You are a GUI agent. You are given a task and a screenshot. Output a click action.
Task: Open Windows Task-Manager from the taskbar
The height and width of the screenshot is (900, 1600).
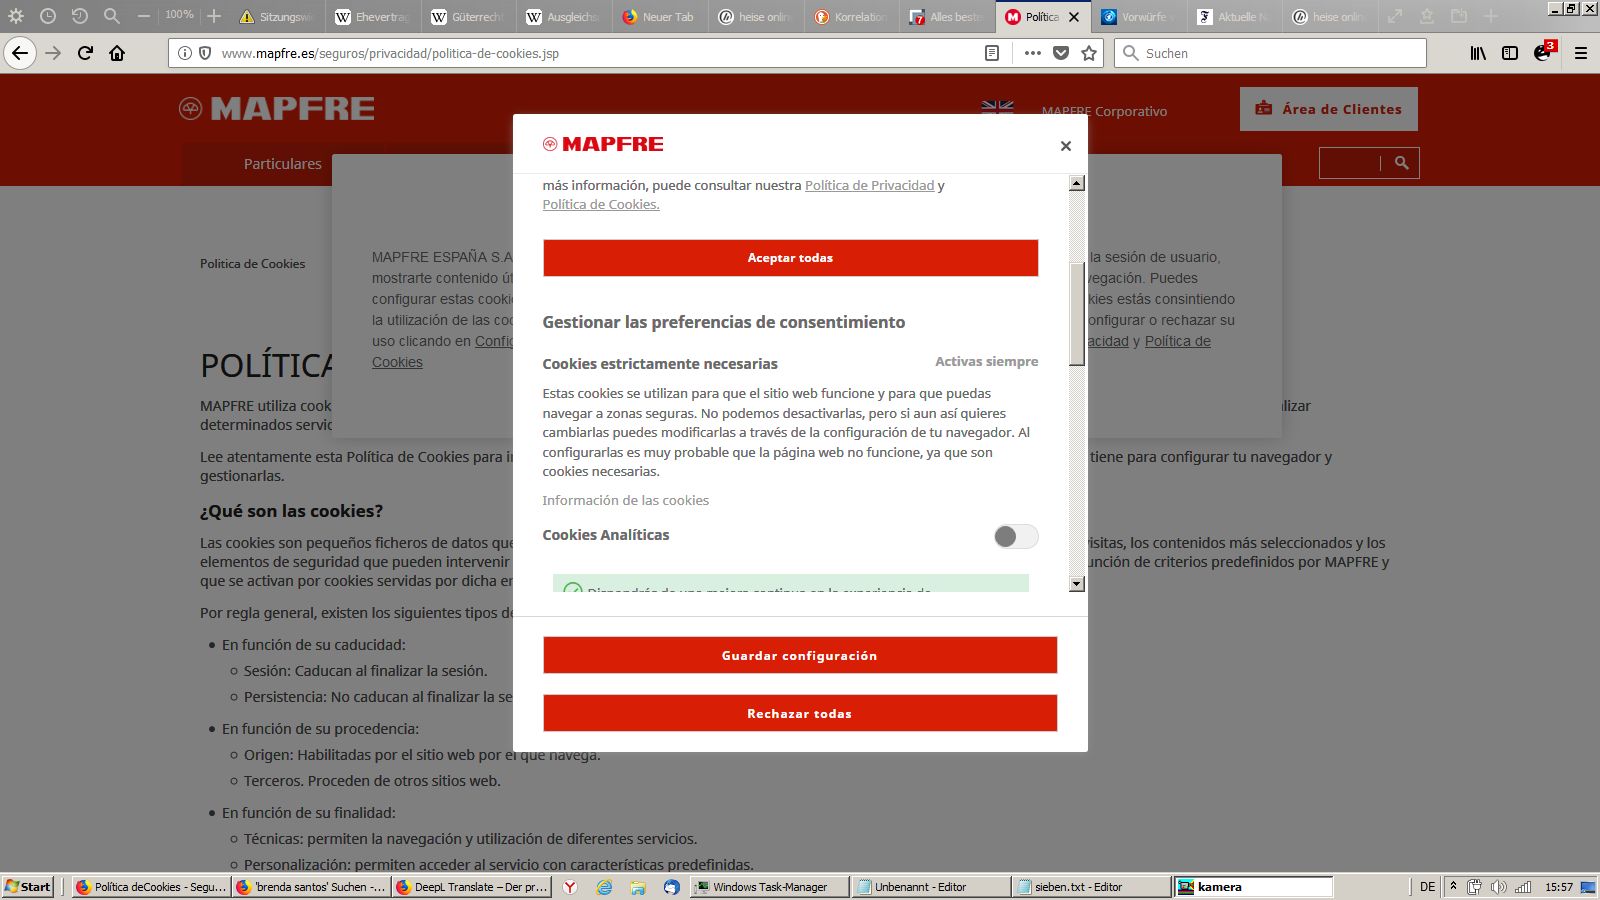point(768,887)
